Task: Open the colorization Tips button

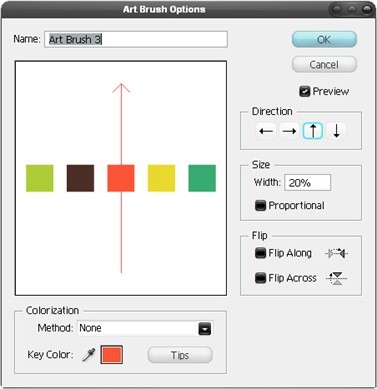Action: [x=180, y=355]
